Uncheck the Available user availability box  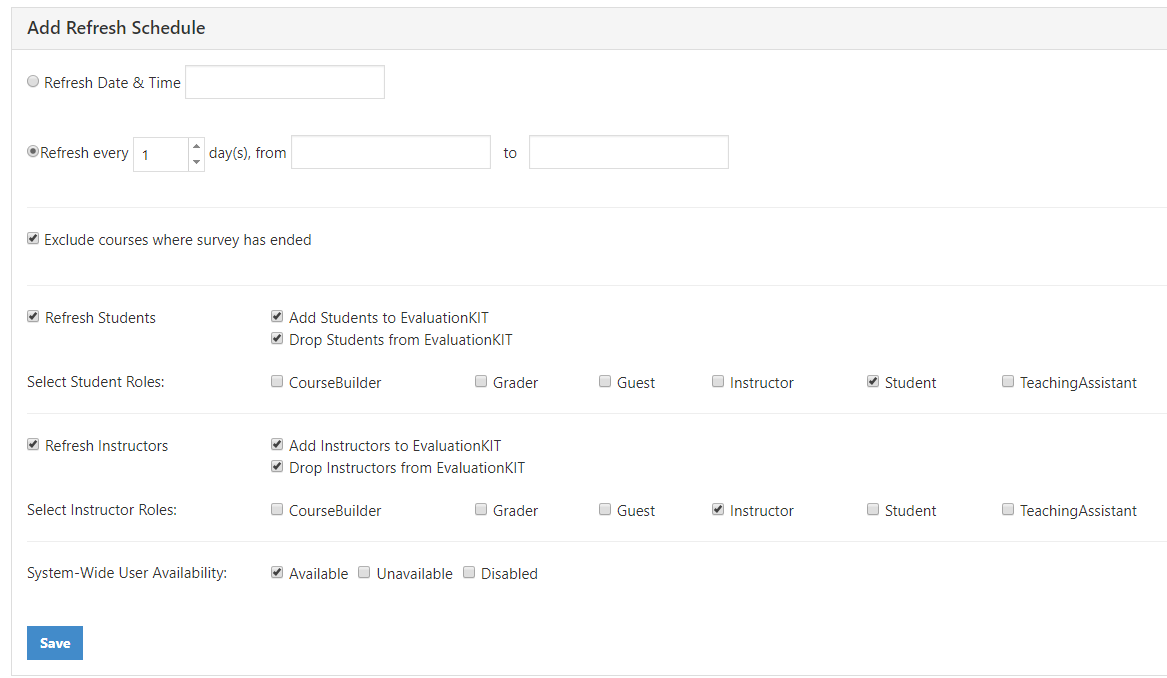(x=277, y=573)
